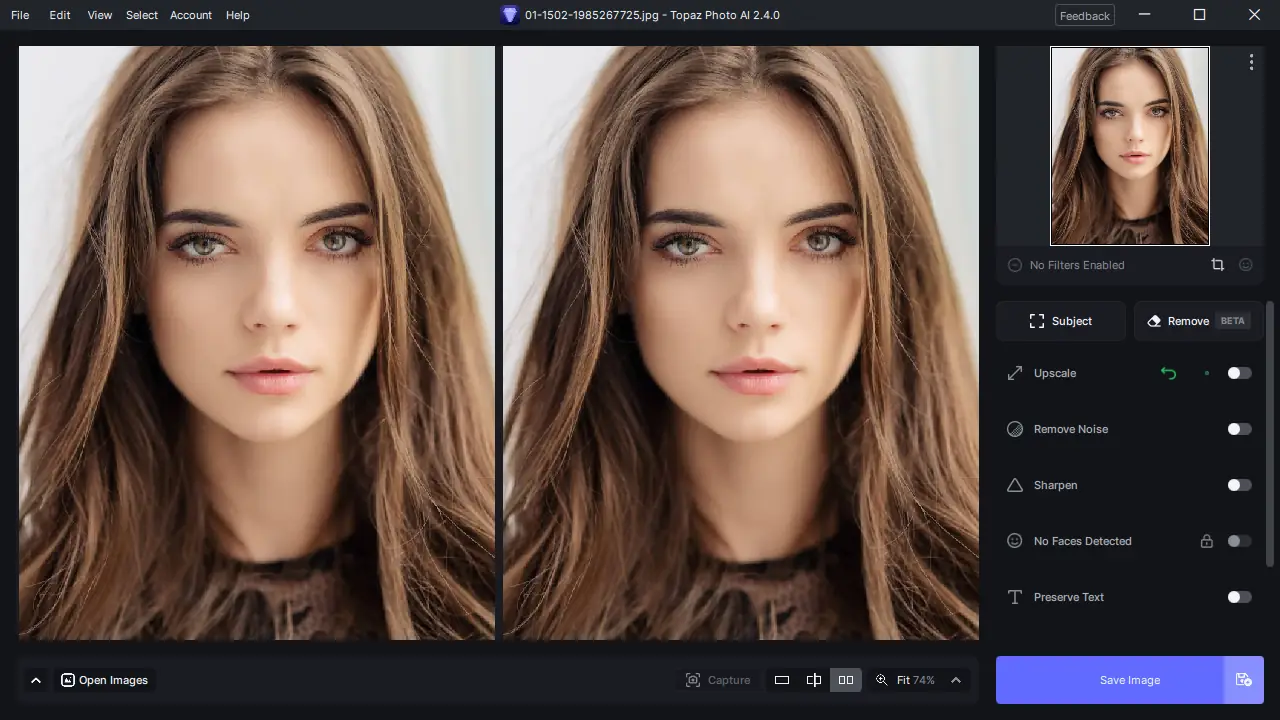Click the Fit 74% zoom level
This screenshot has height=720, width=1280.
click(x=915, y=680)
